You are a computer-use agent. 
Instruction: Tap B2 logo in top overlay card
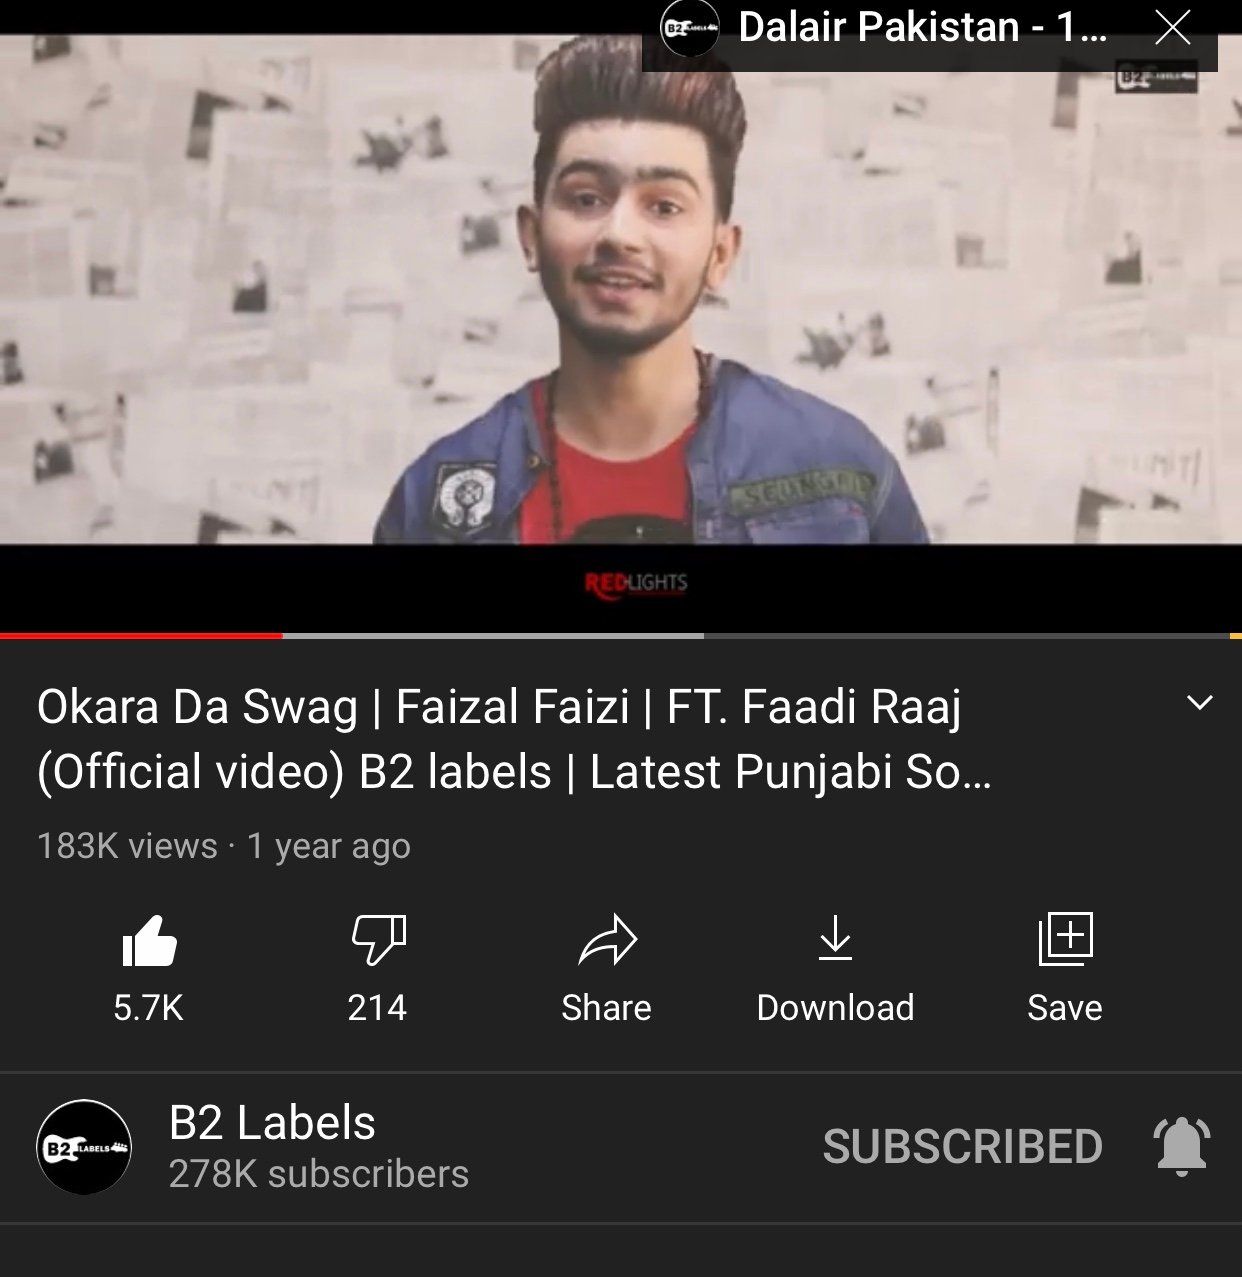click(x=690, y=27)
